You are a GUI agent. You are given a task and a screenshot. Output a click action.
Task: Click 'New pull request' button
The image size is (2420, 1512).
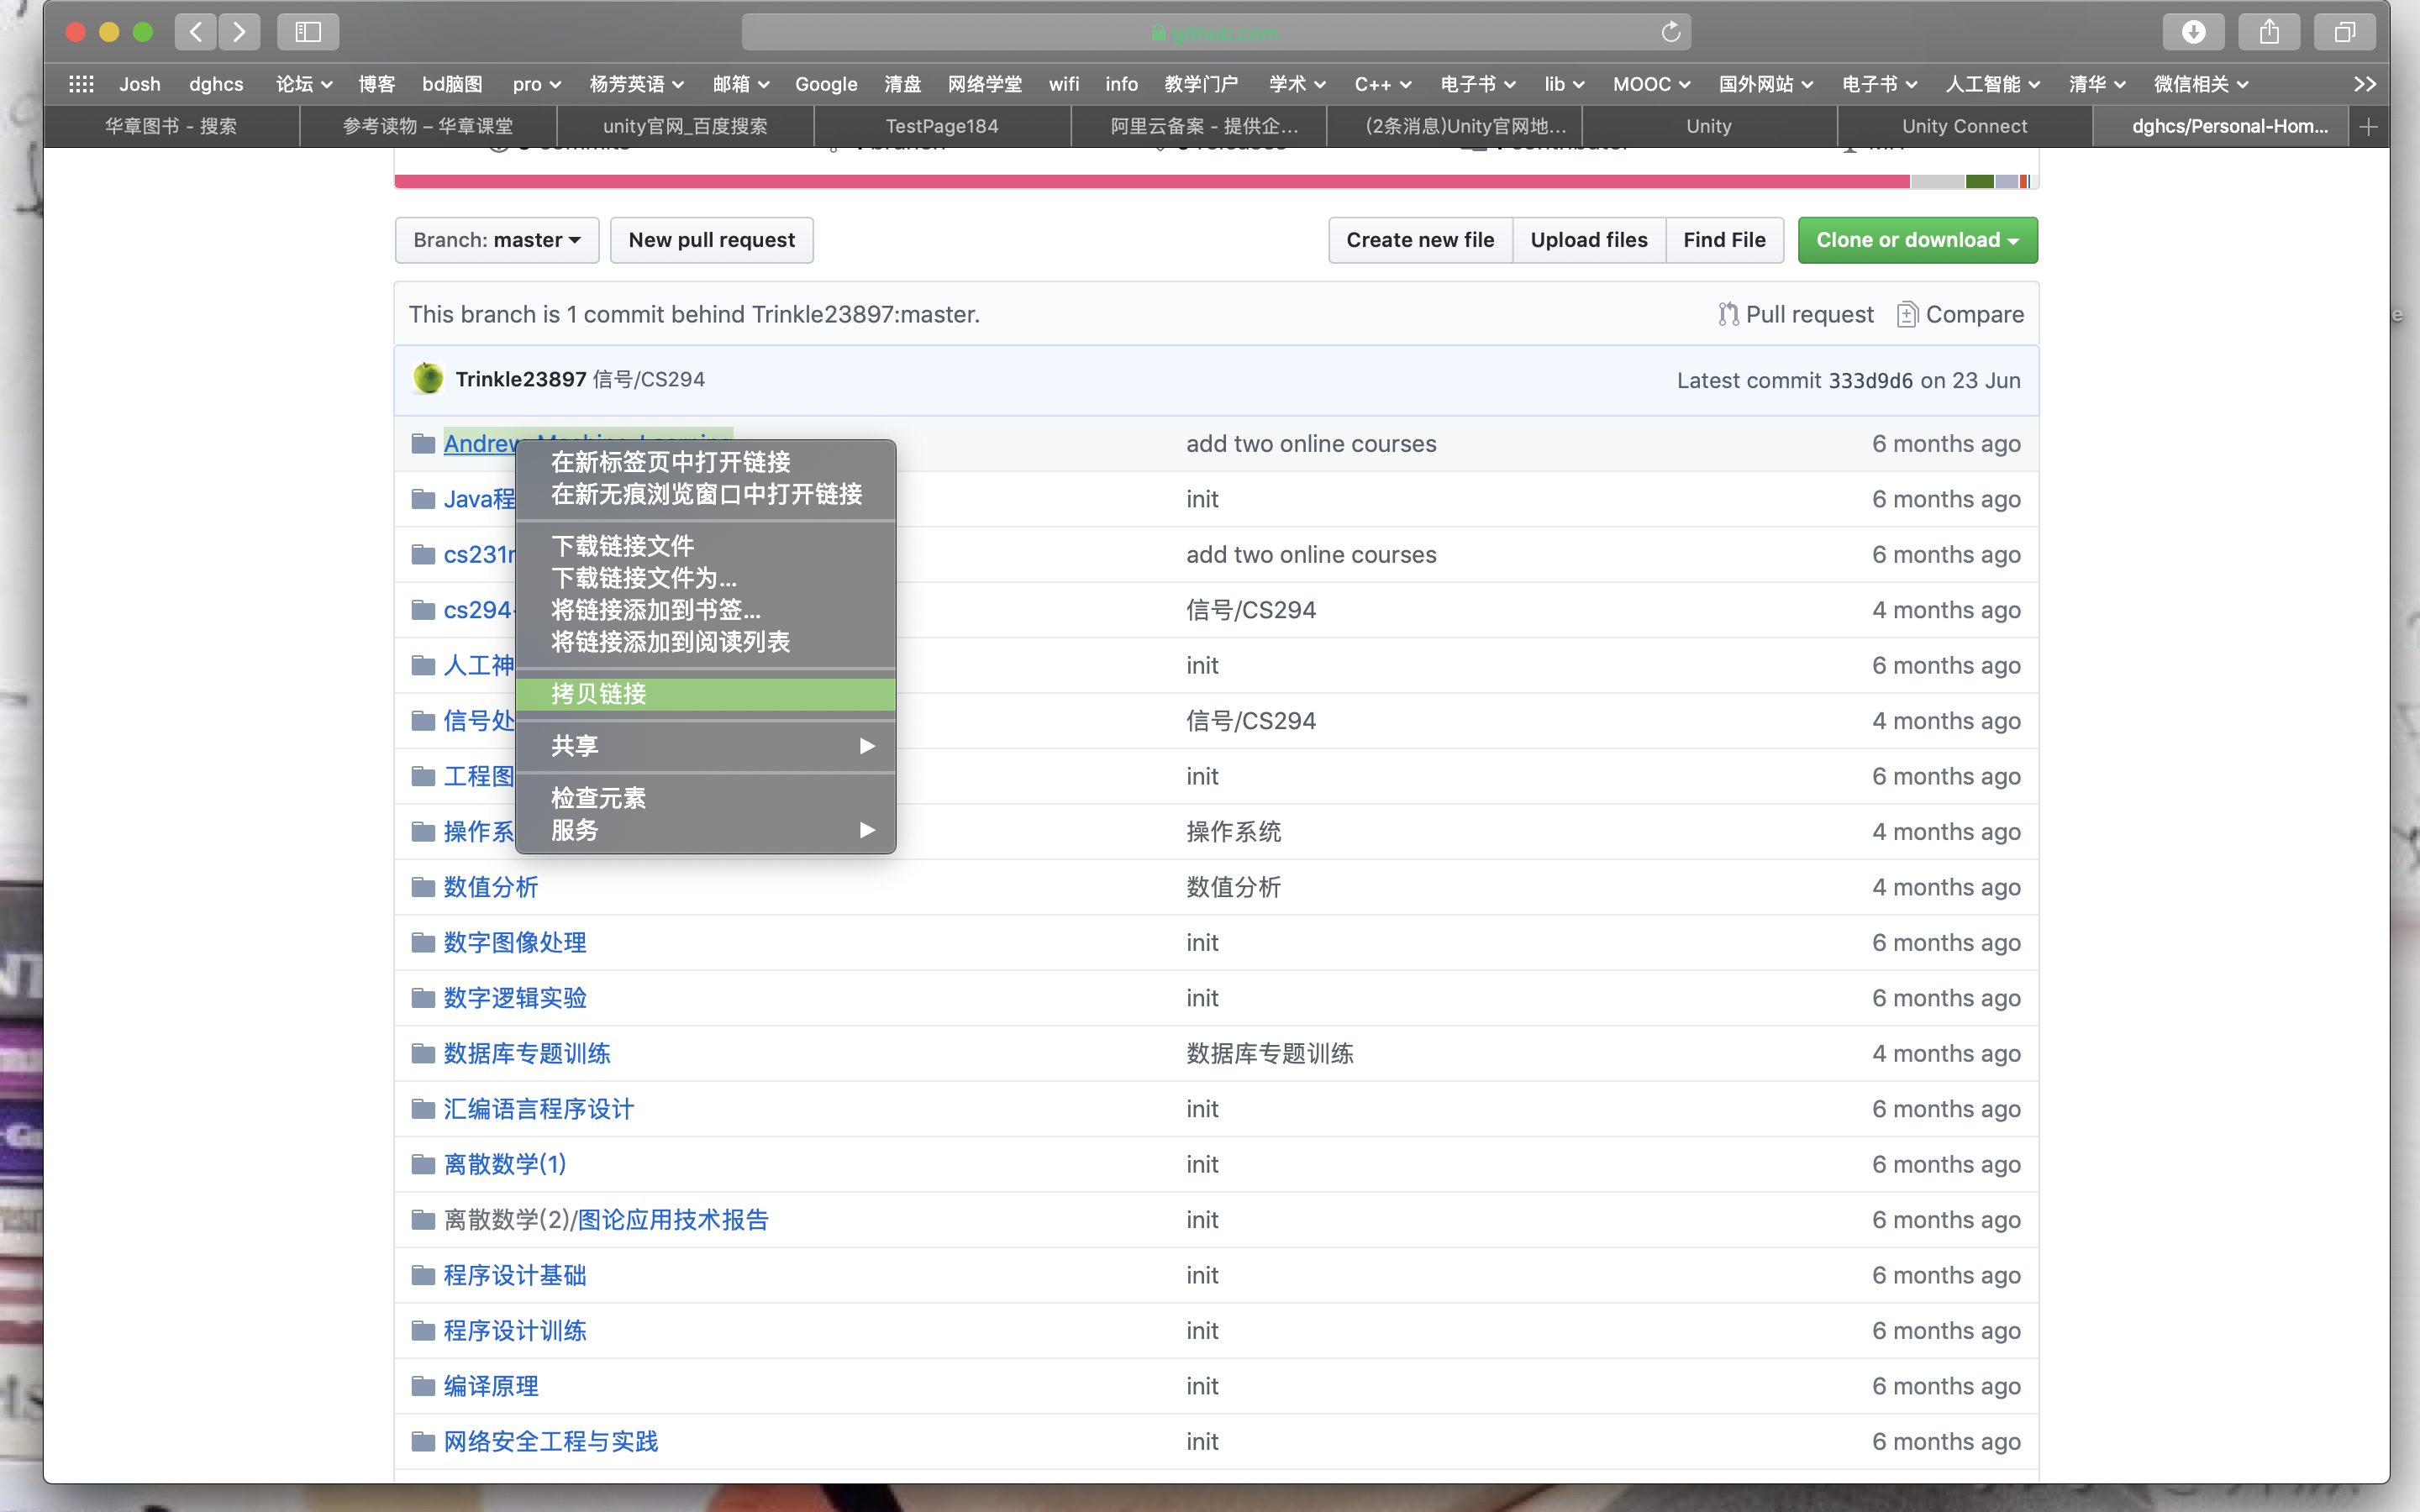tap(709, 239)
